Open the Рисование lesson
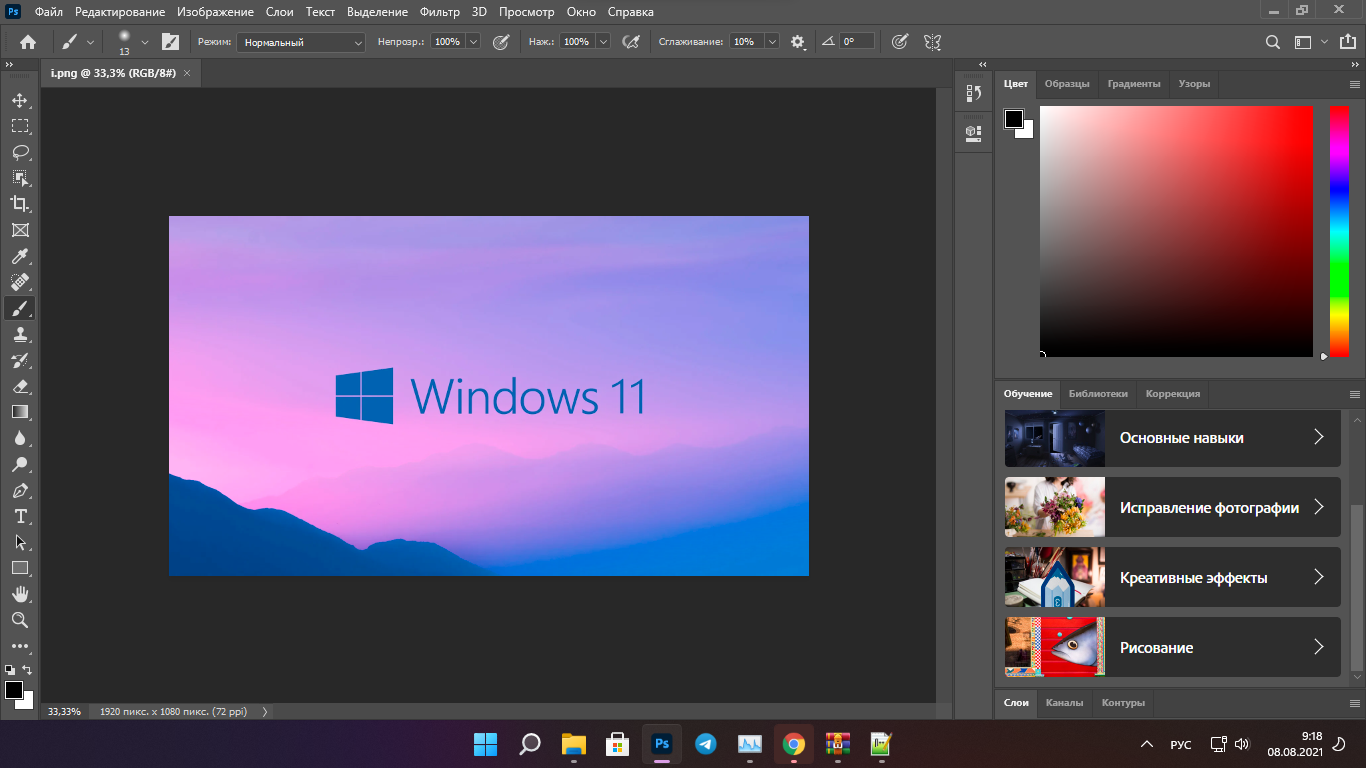1366x768 pixels. [1172, 648]
